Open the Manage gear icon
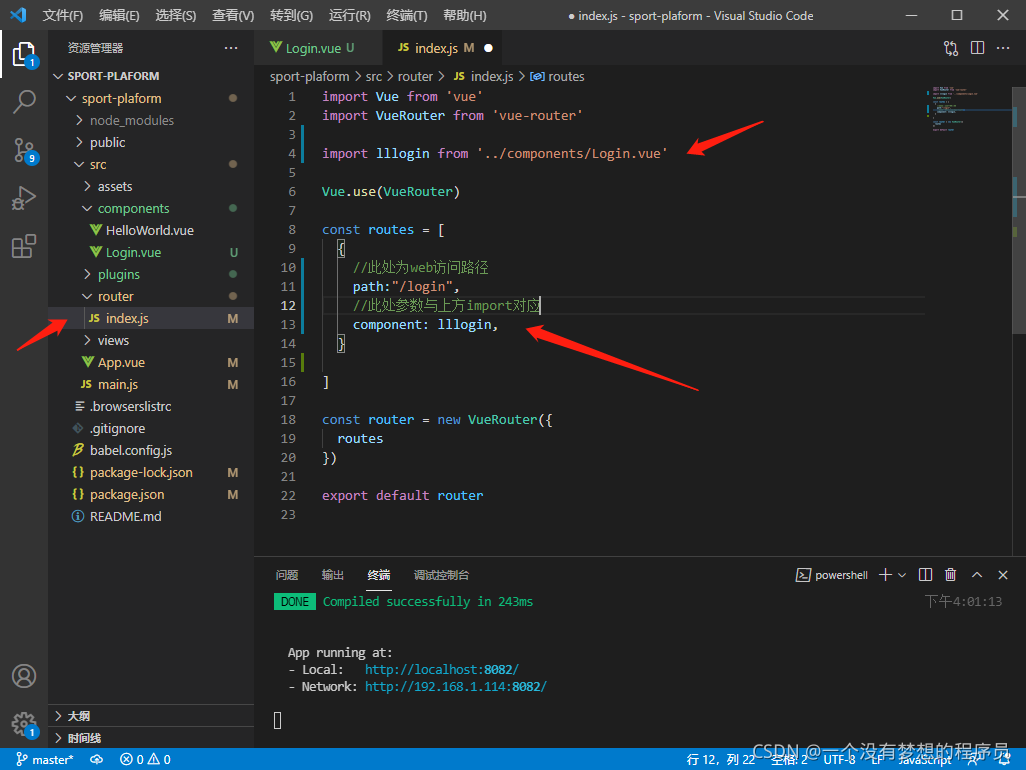1026x770 pixels. click(x=24, y=724)
